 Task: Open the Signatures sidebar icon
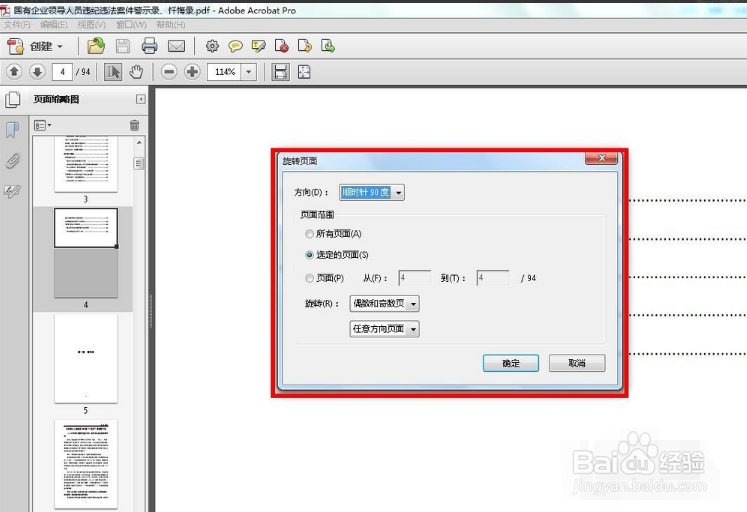(x=12, y=191)
